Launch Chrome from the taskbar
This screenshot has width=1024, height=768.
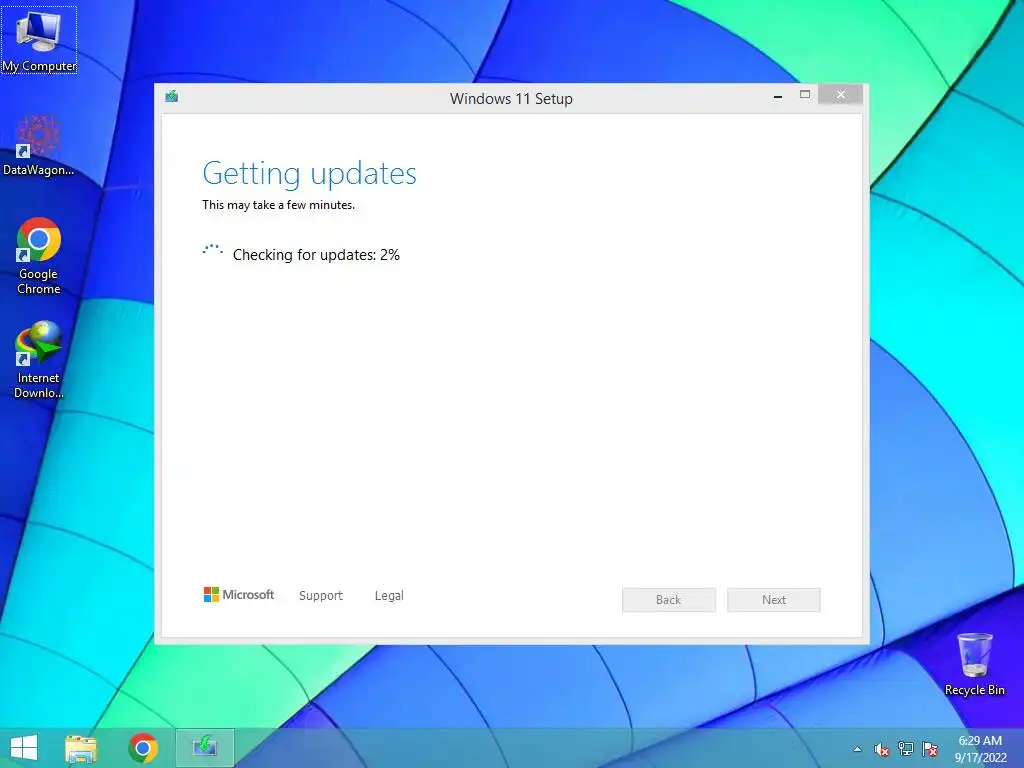click(x=143, y=748)
